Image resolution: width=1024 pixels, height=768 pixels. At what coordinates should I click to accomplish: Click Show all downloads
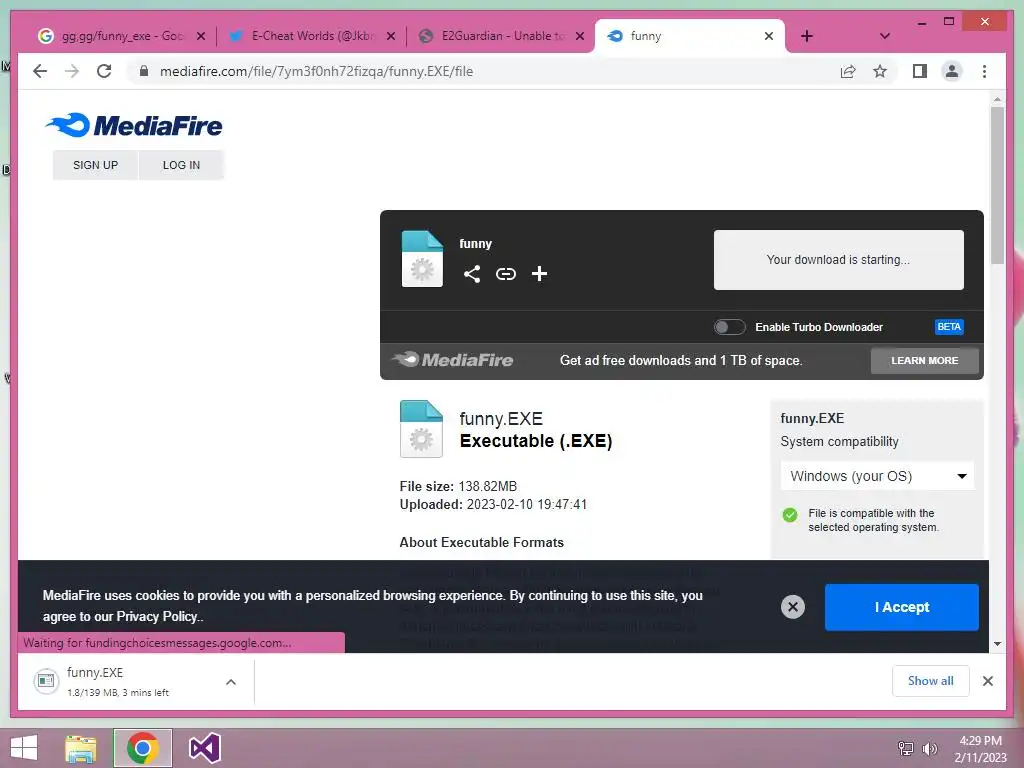point(931,681)
